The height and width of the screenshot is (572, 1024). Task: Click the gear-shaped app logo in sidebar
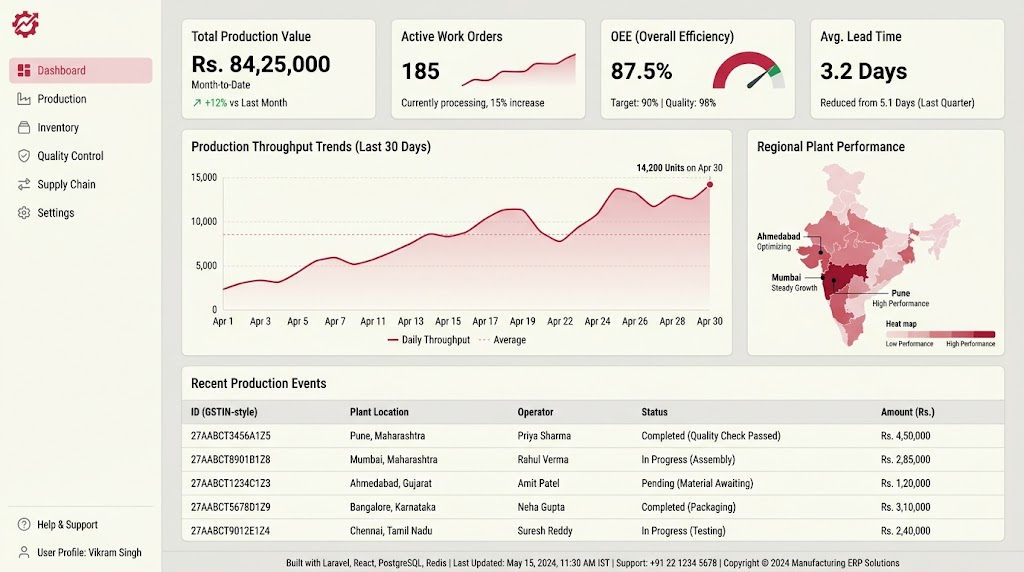tap(25, 24)
